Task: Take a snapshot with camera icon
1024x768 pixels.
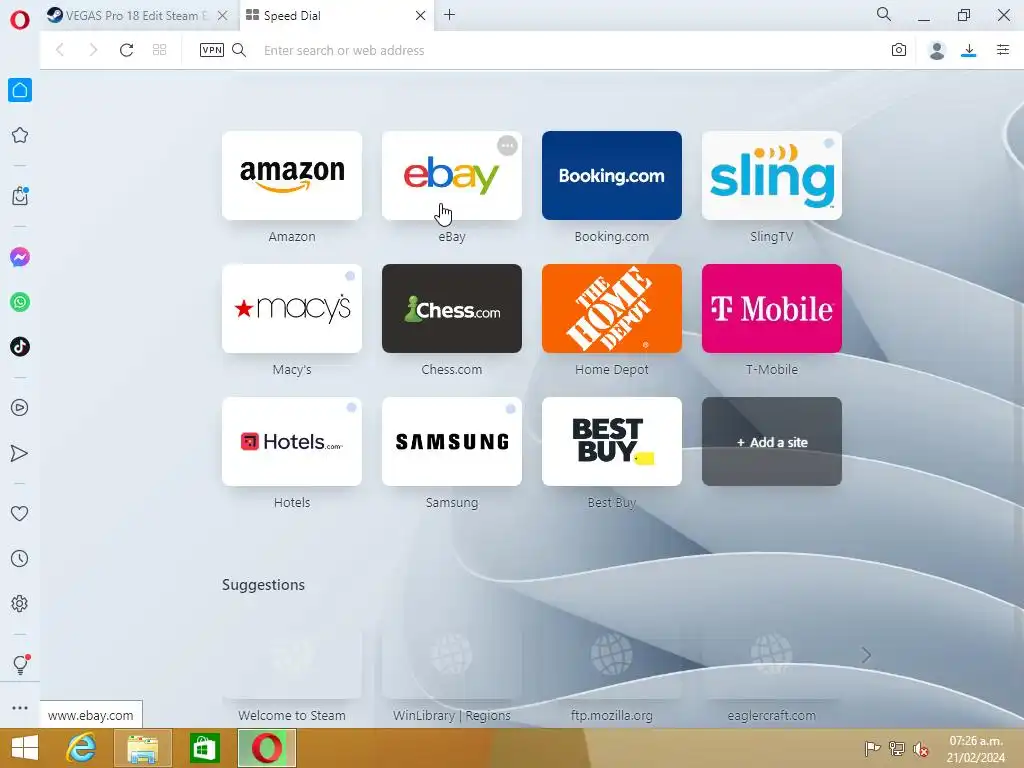Action: tap(899, 50)
